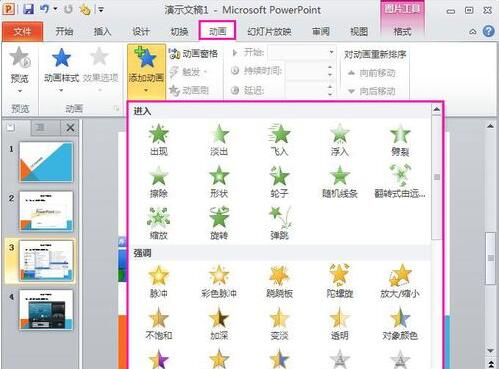
Task: Select the 彩色脉冲 emphasis animation
Action: pyautogui.click(x=219, y=282)
